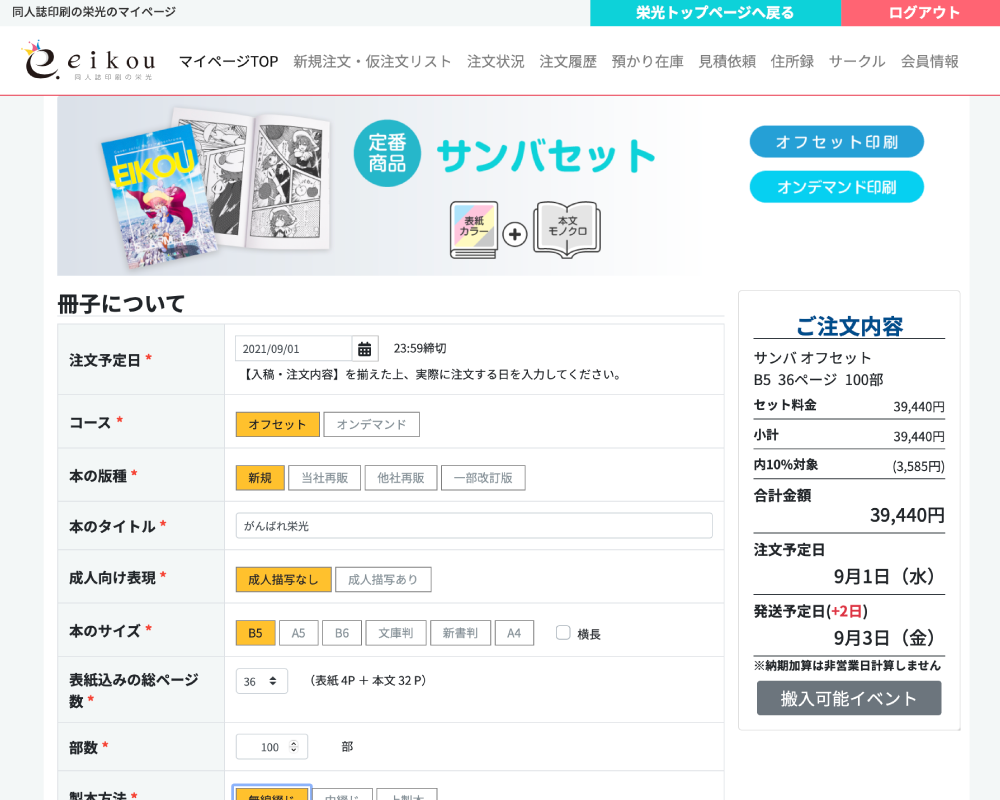
Task: Click the color cover book icon
Action: [x=474, y=231]
